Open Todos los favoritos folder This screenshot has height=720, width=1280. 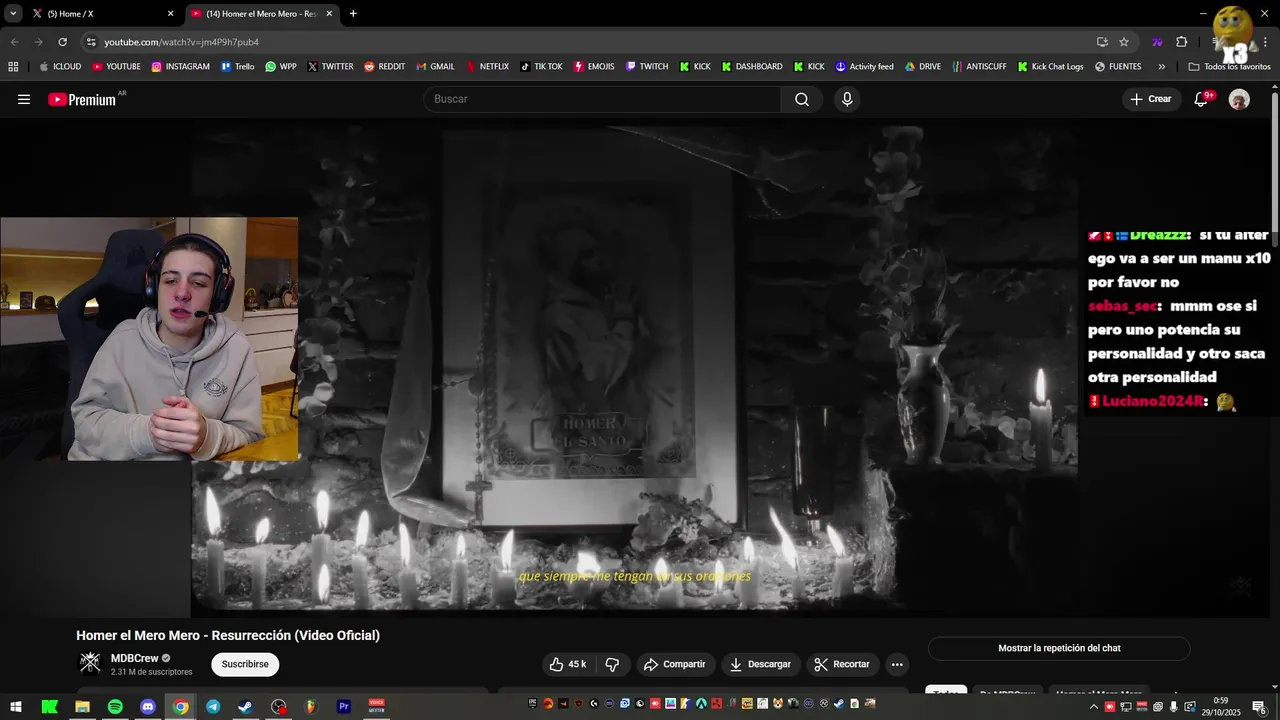(x=1229, y=67)
